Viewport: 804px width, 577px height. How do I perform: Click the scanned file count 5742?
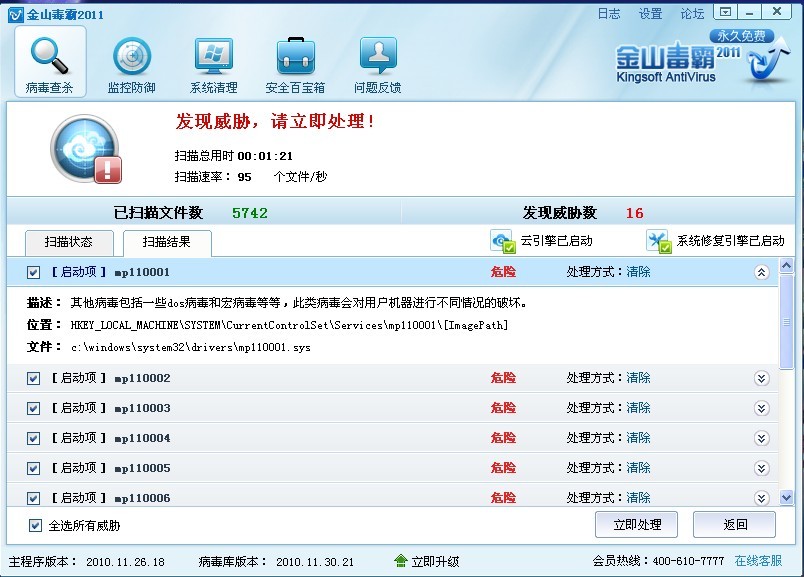[250, 213]
